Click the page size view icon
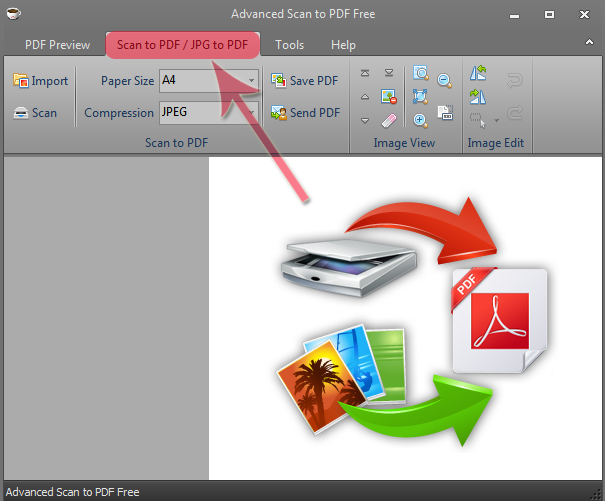This screenshot has height=501, width=605. pos(445,112)
